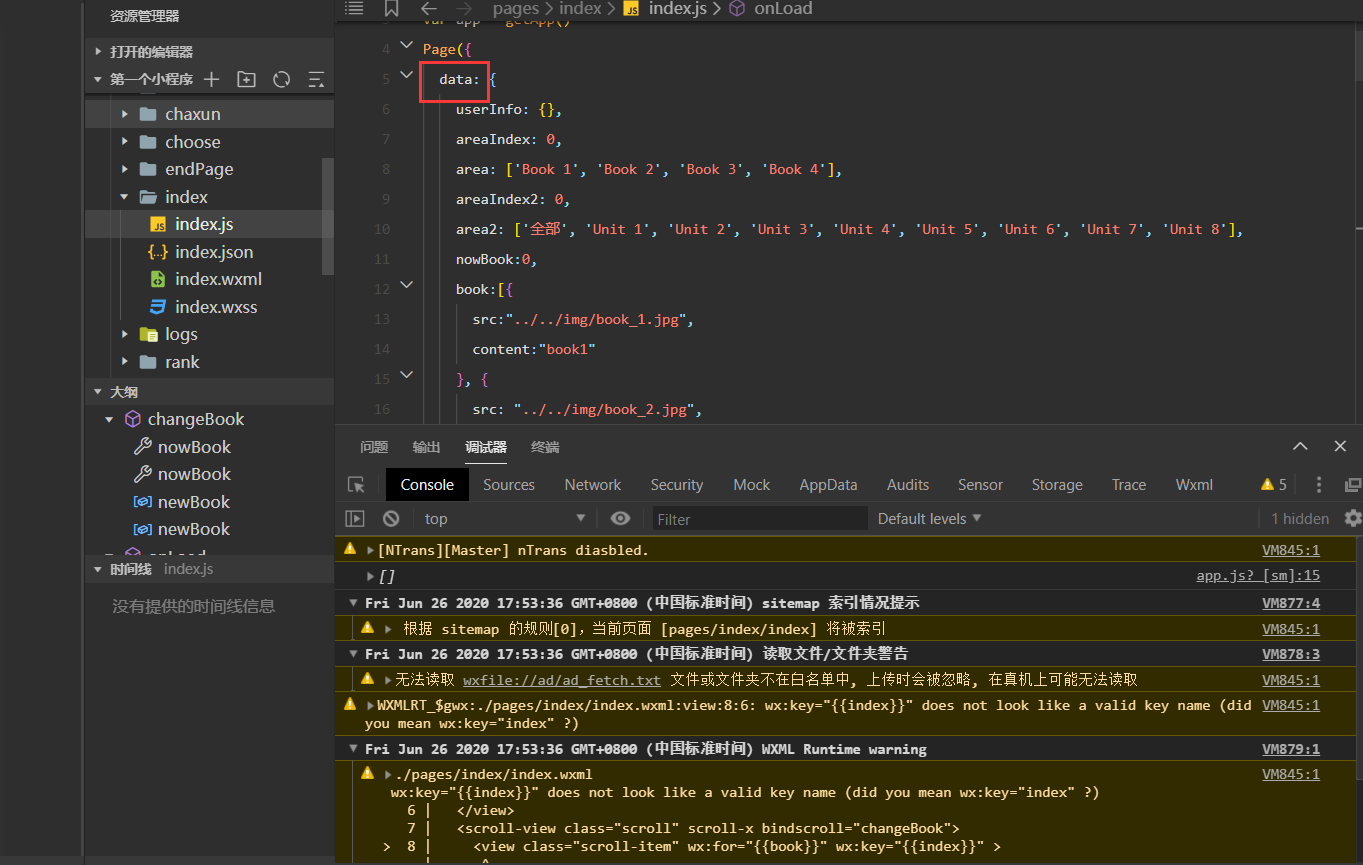Open the AppData devtools tab
Screen dimensions: 1363x865
click(x=828, y=485)
